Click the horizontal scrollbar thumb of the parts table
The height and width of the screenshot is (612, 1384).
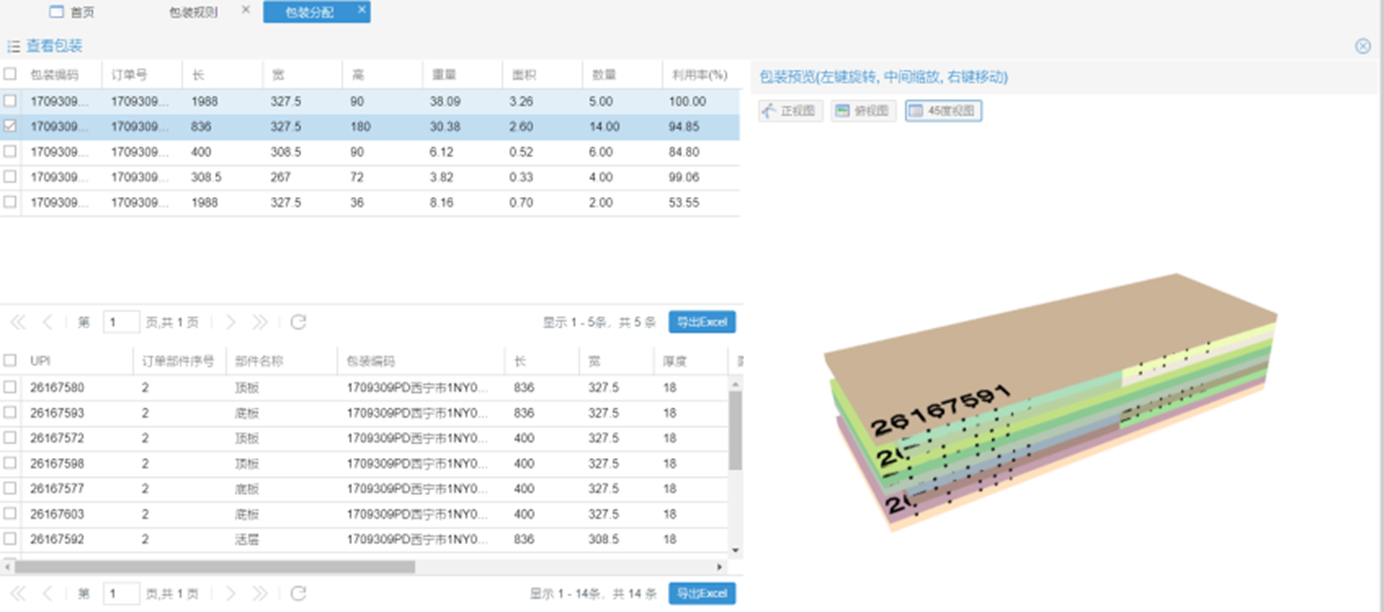click(214, 566)
